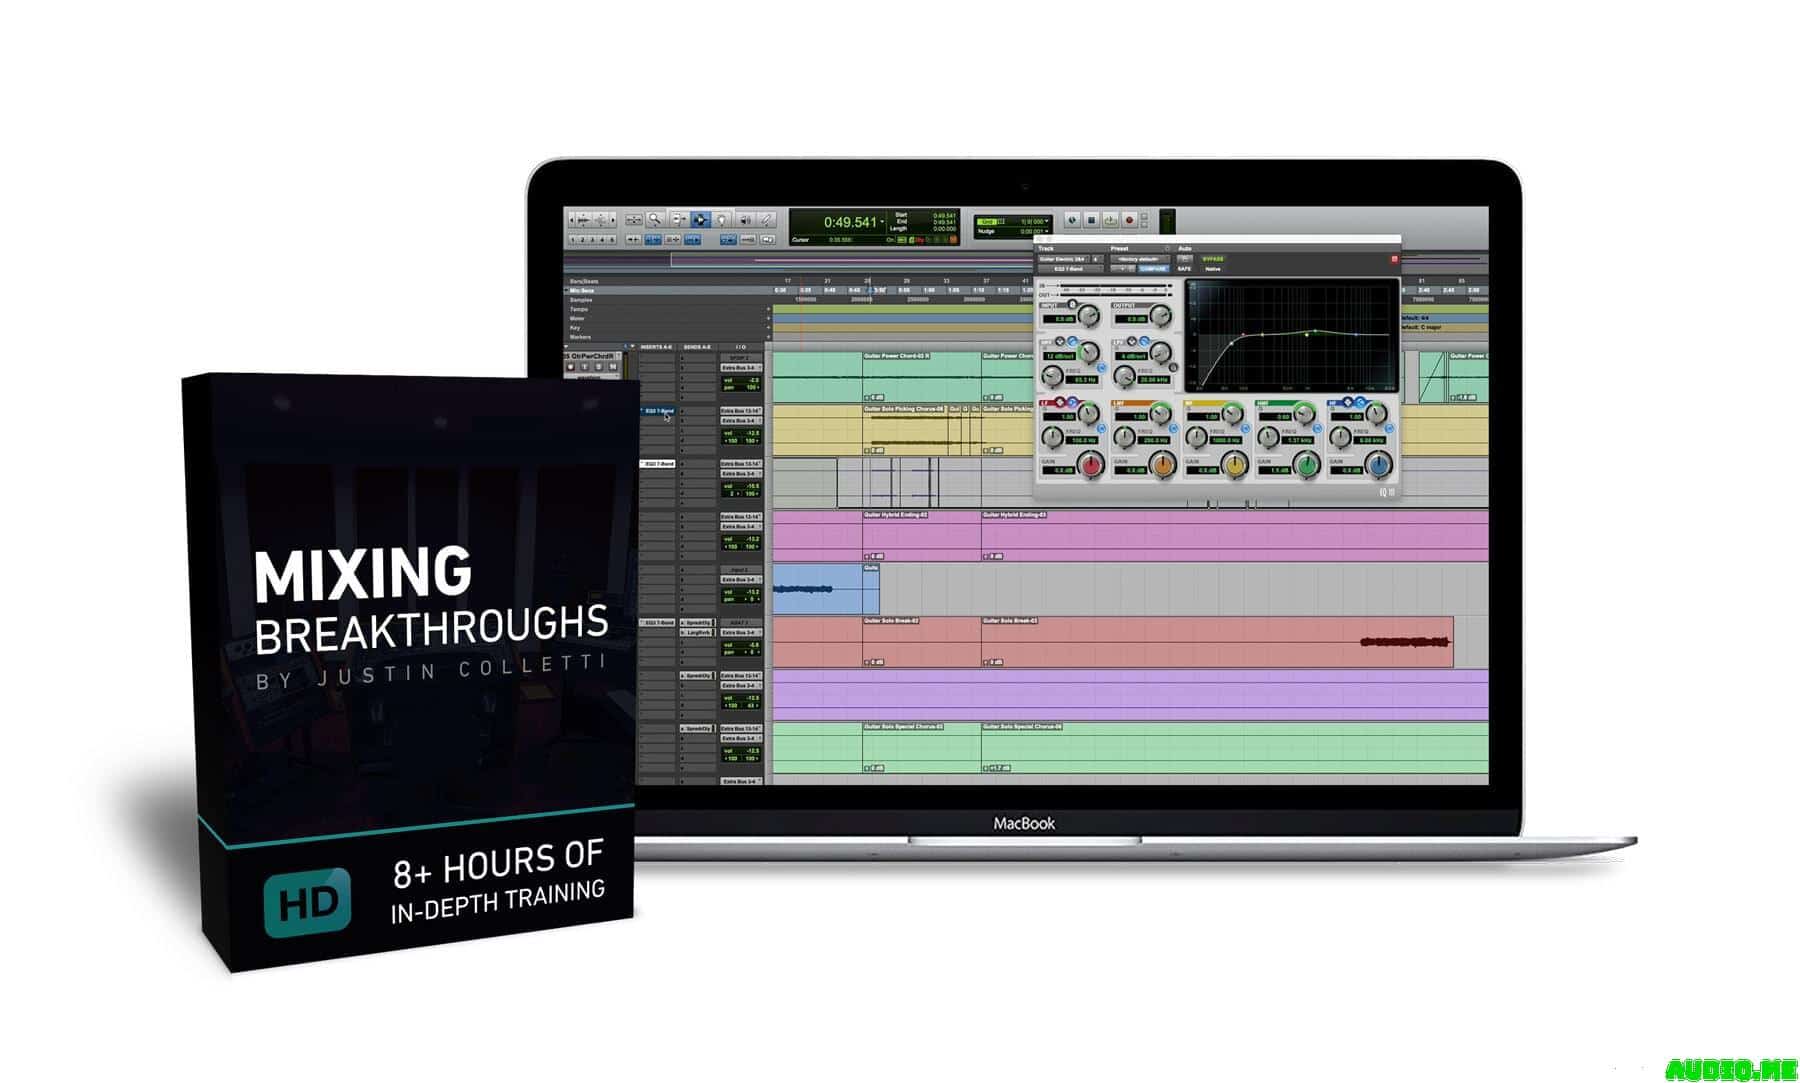
Task: Toggle the SAFE automation button
Action: coord(1184,269)
